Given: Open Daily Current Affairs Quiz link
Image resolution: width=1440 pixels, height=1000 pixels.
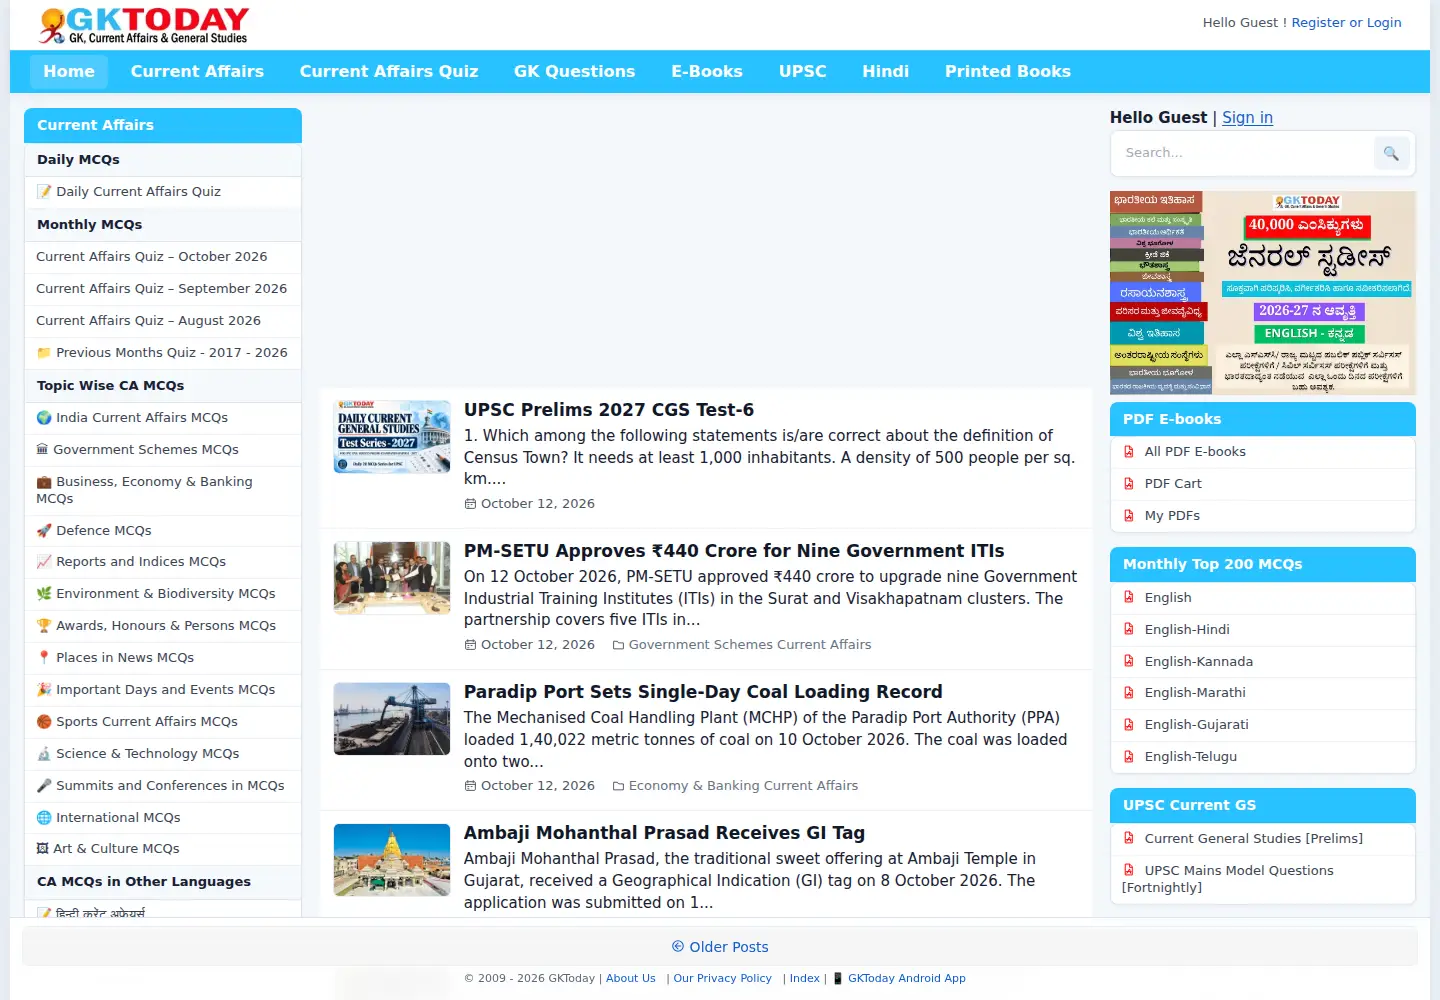Looking at the screenshot, I should (x=138, y=192).
